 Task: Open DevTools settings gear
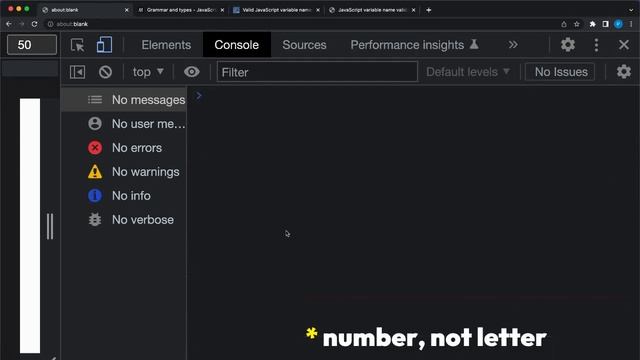click(568, 44)
